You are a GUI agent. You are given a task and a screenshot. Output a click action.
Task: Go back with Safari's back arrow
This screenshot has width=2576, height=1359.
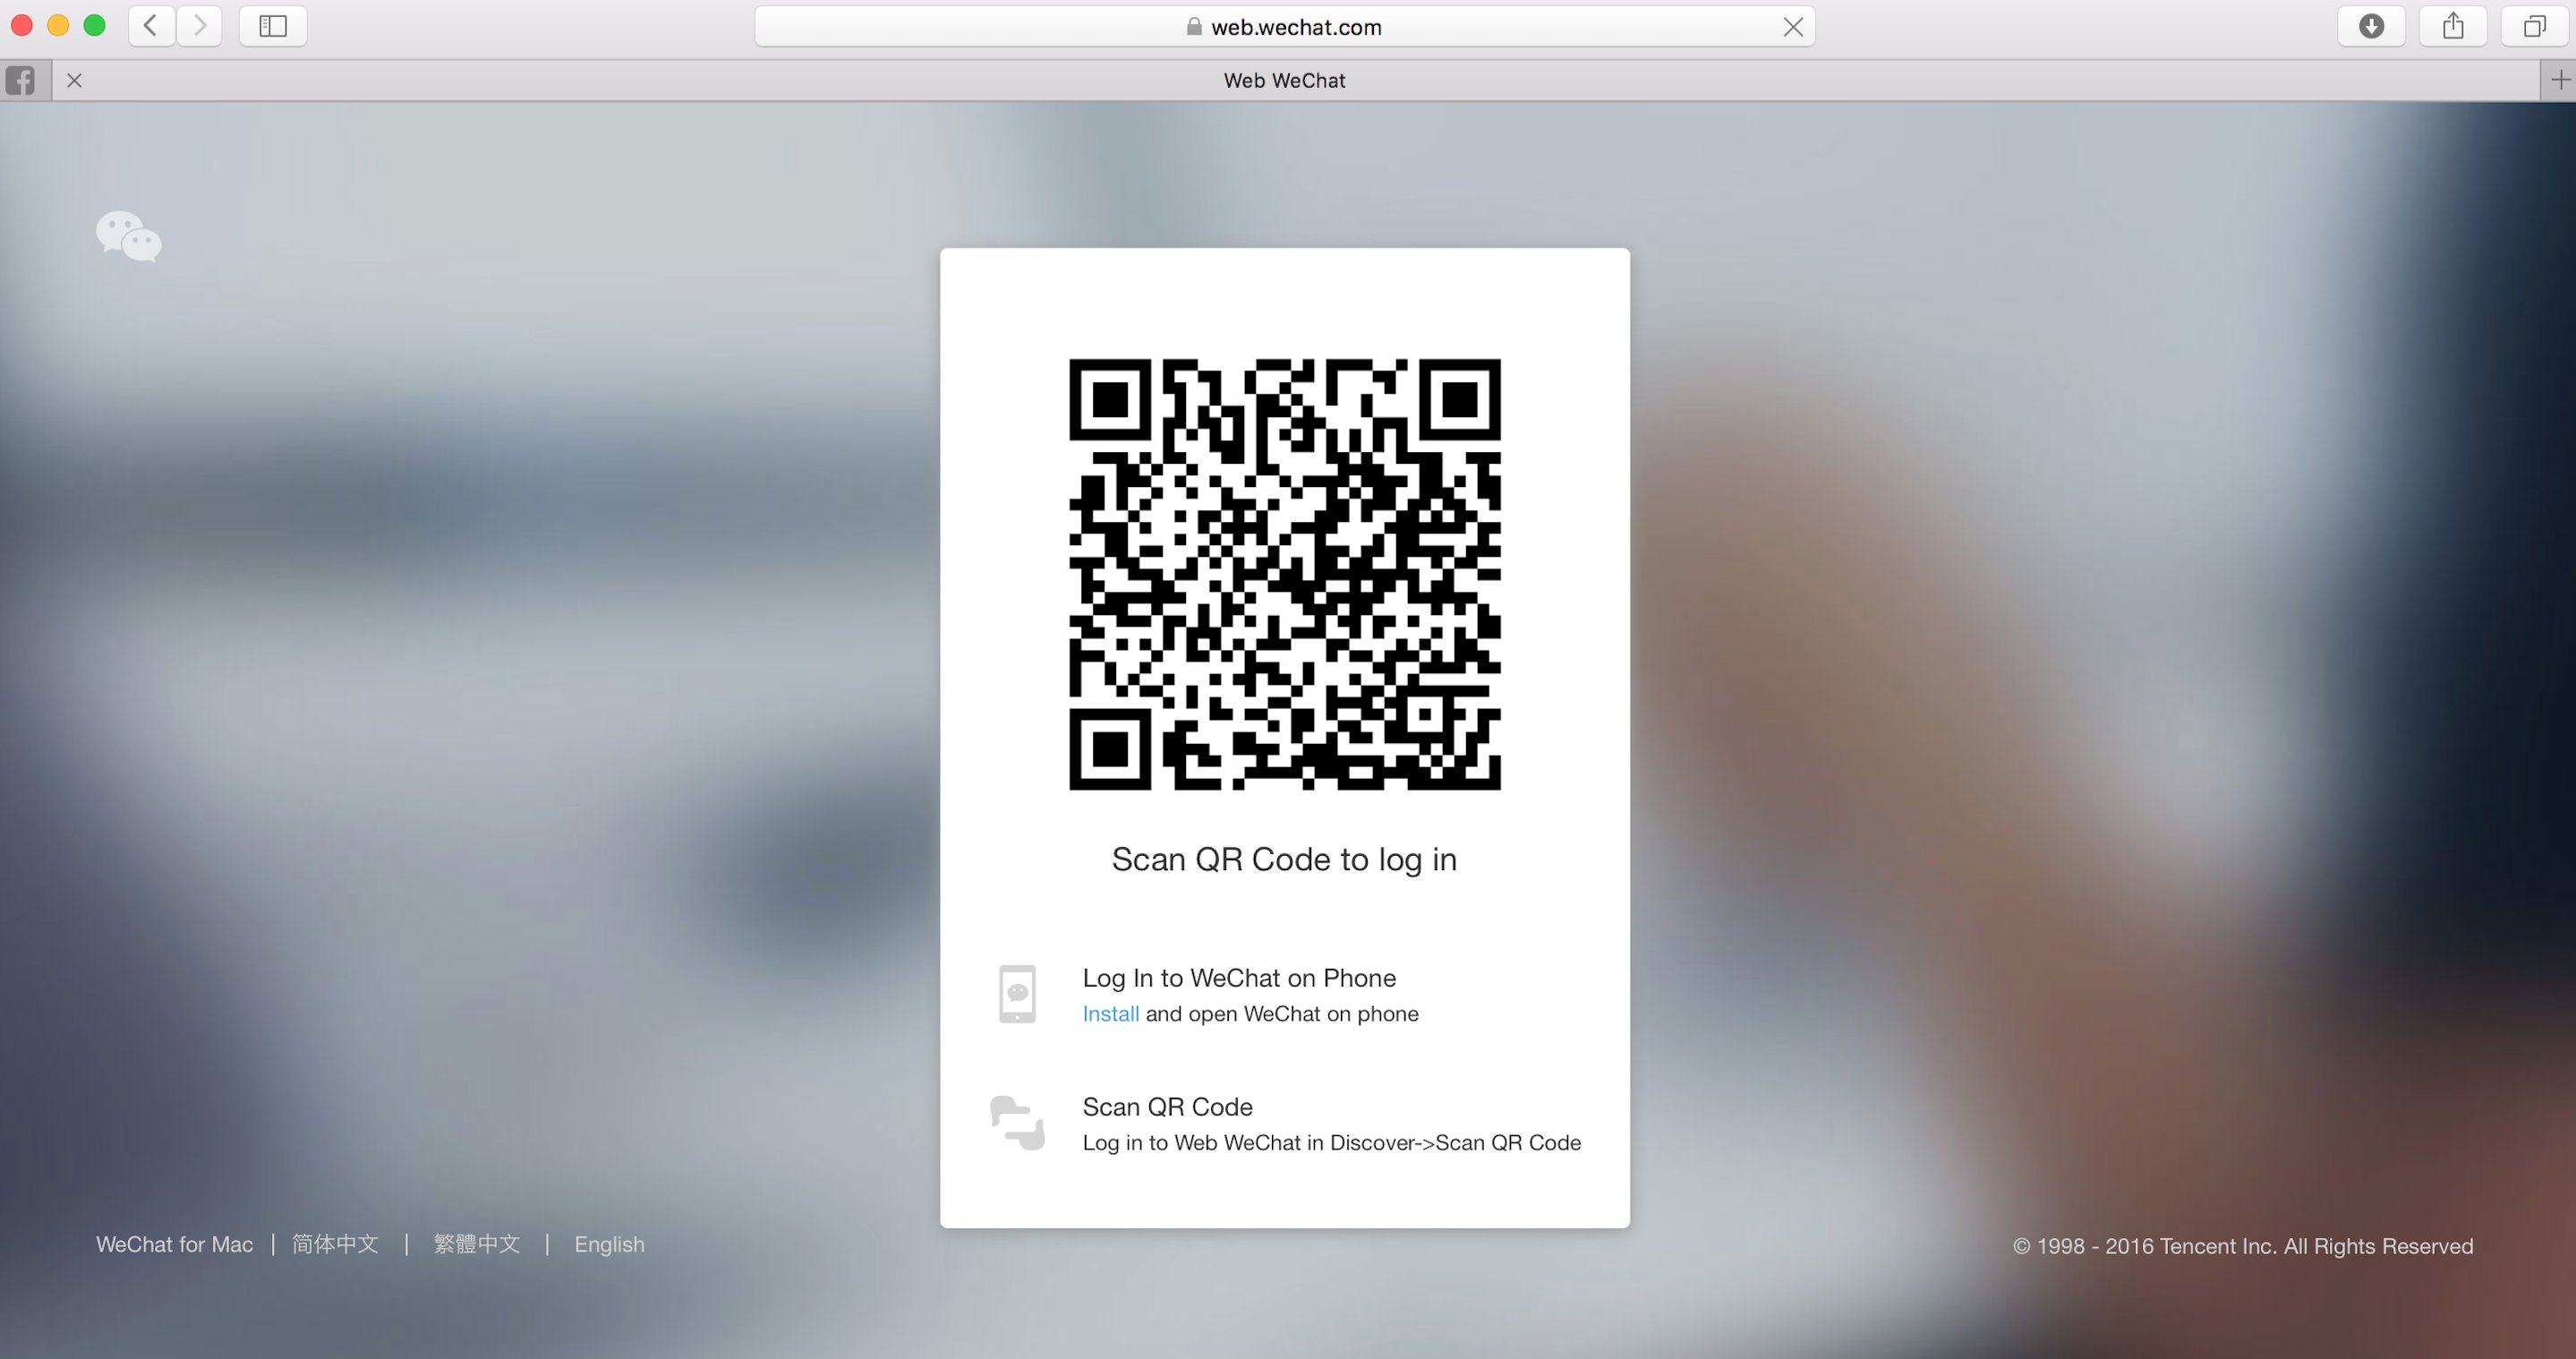point(151,26)
